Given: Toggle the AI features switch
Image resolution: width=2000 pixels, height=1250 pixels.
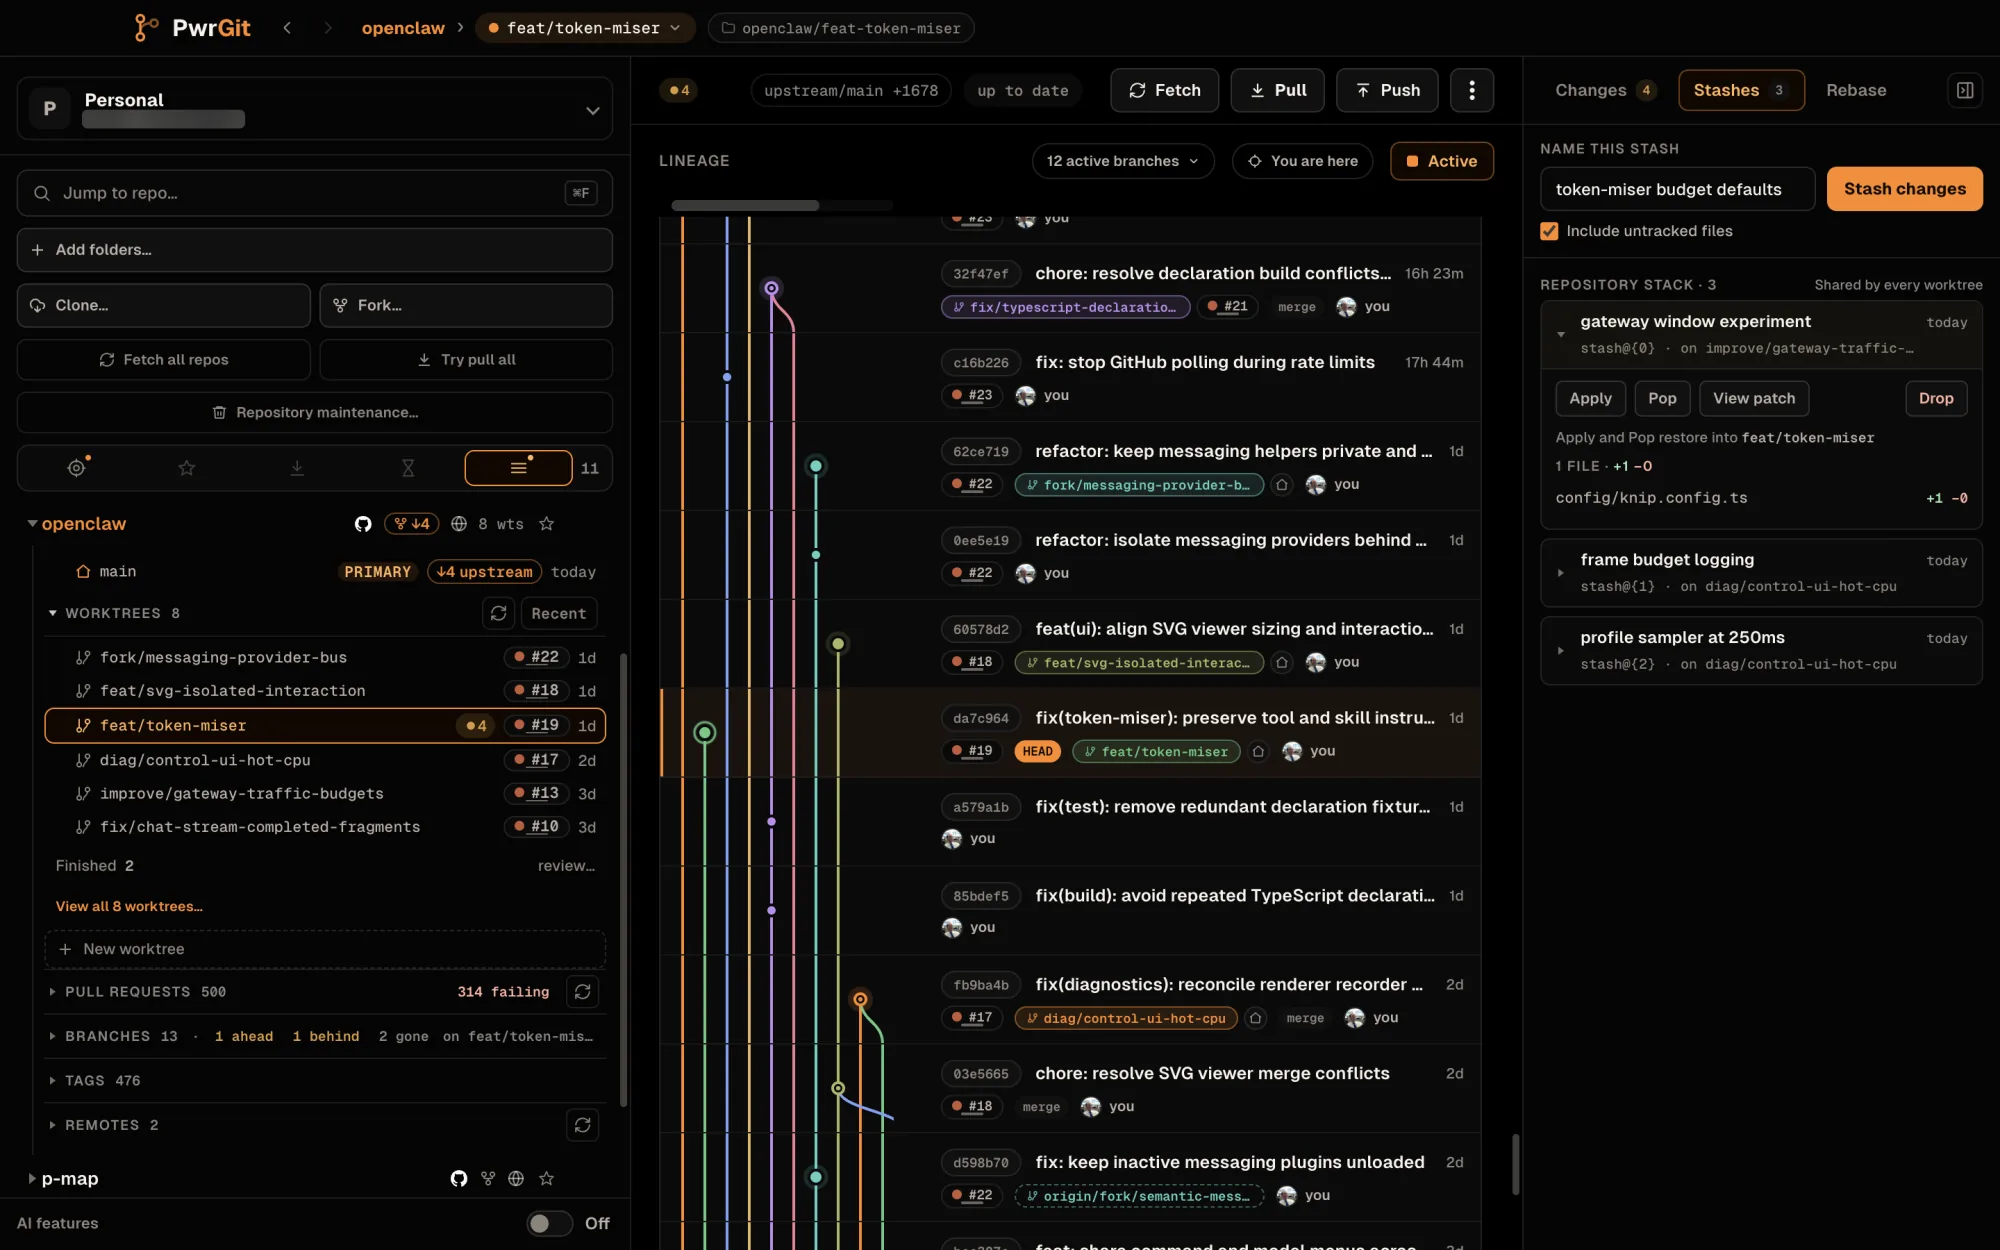Looking at the screenshot, I should [x=549, y=1223].
